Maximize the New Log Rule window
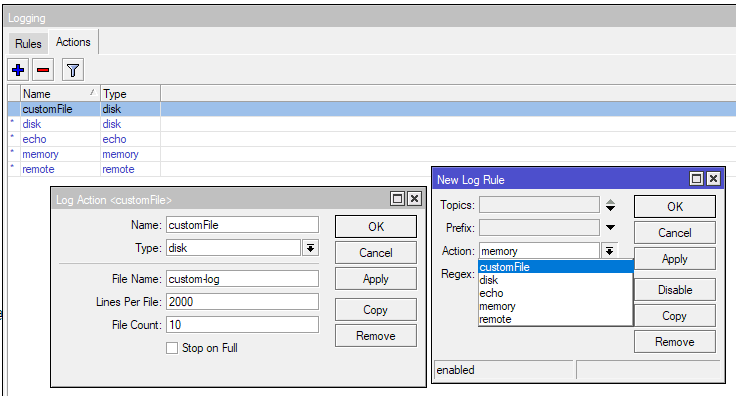This screenshot has height=396, width=736. tap(697, 179)
